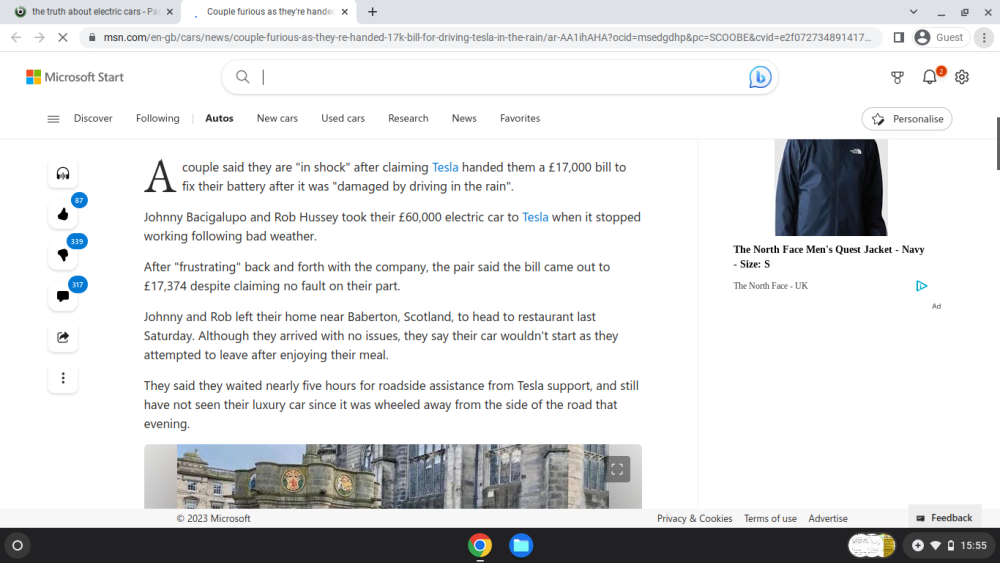
Task: Click first Tesla link in article
Action: pyautogui.click(x=445, y=167)
